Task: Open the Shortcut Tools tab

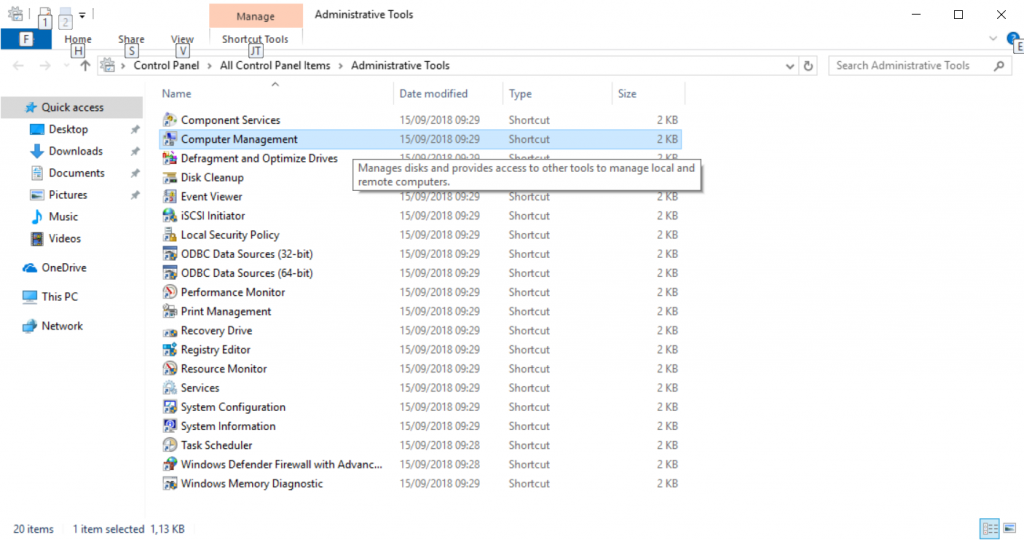Action: click(255, 39)
